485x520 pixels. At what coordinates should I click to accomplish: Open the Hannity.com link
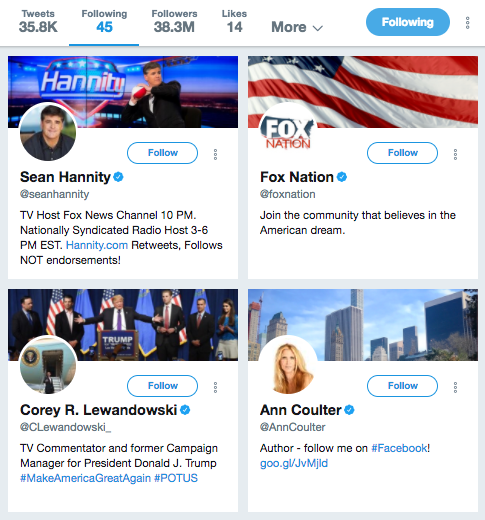(97, 245)
